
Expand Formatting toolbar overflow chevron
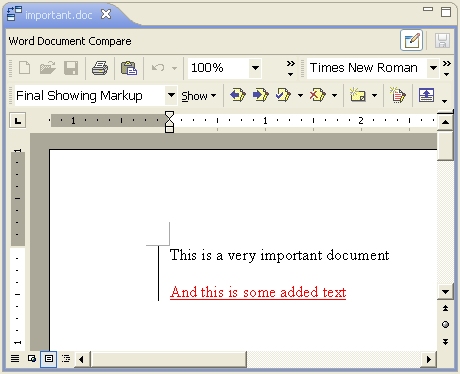click(x=447, y=68)
